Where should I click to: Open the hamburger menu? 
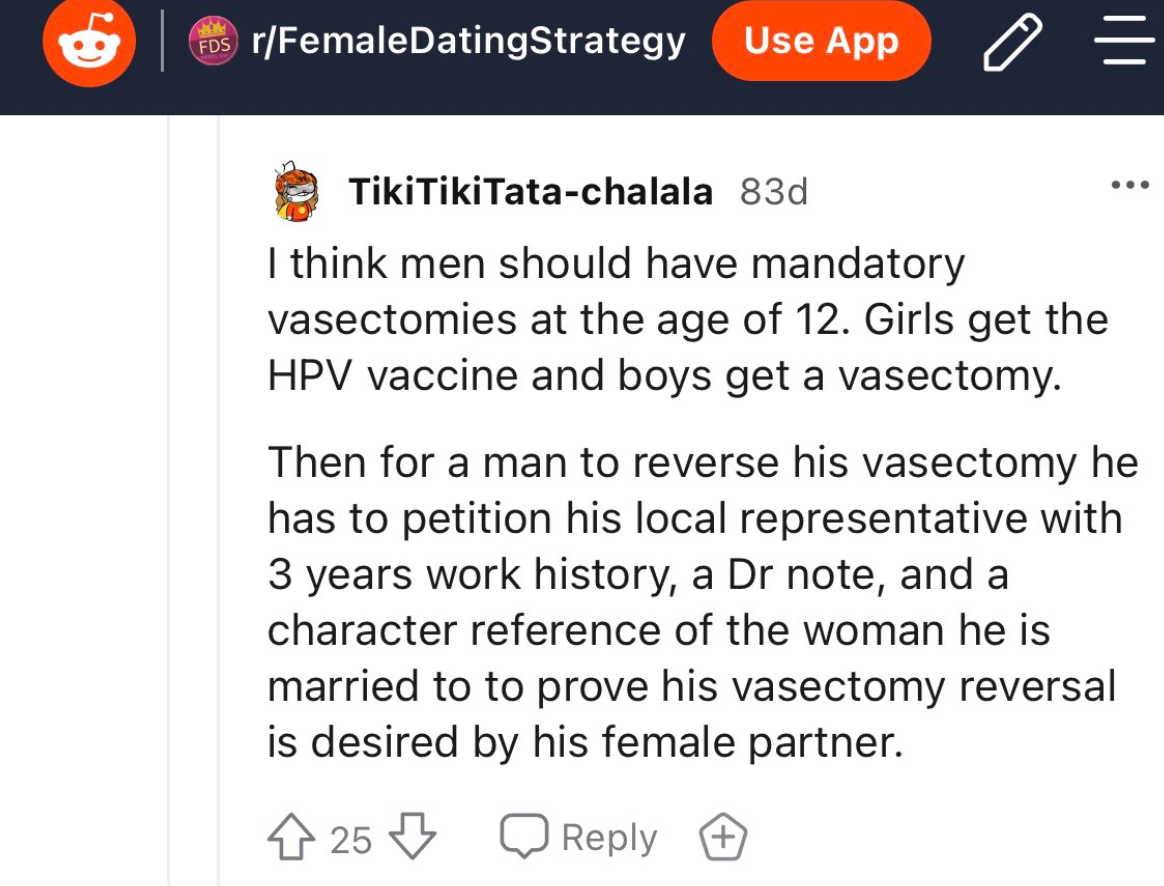coord(1124,41)
